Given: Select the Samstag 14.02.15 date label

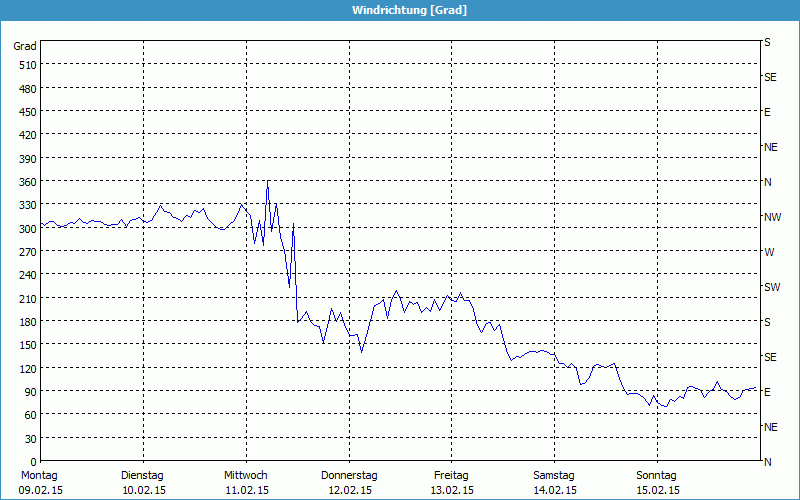Looking at the screenshot, I should coord(554,482).
